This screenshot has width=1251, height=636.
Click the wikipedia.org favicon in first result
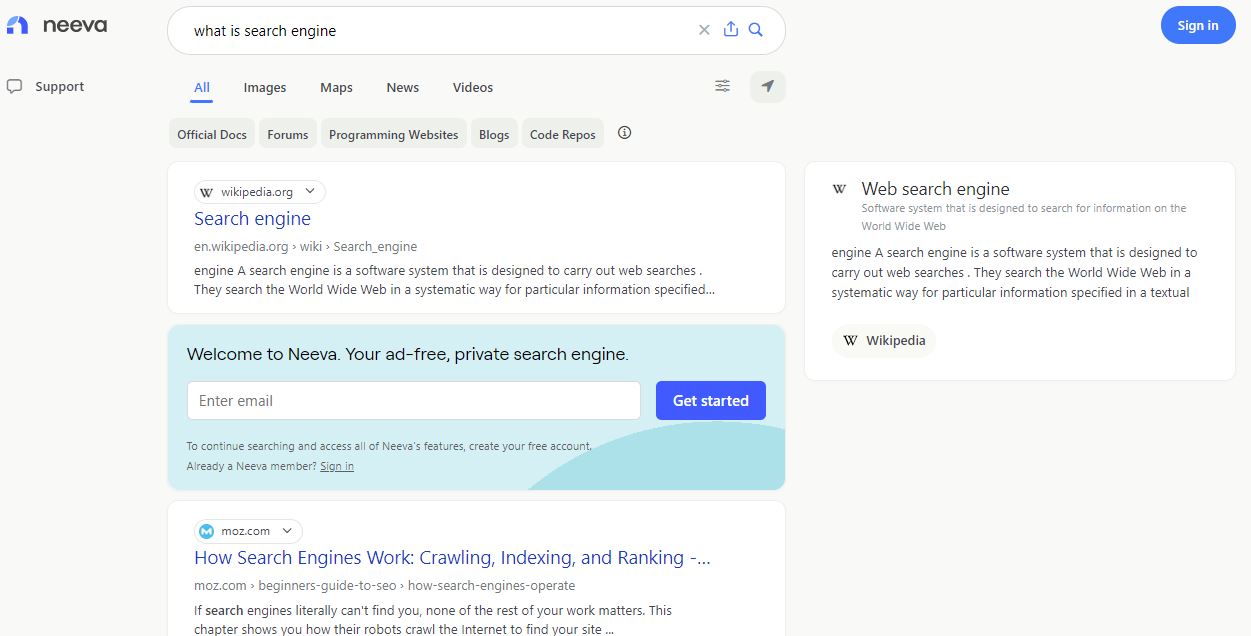tap(206, 192)
